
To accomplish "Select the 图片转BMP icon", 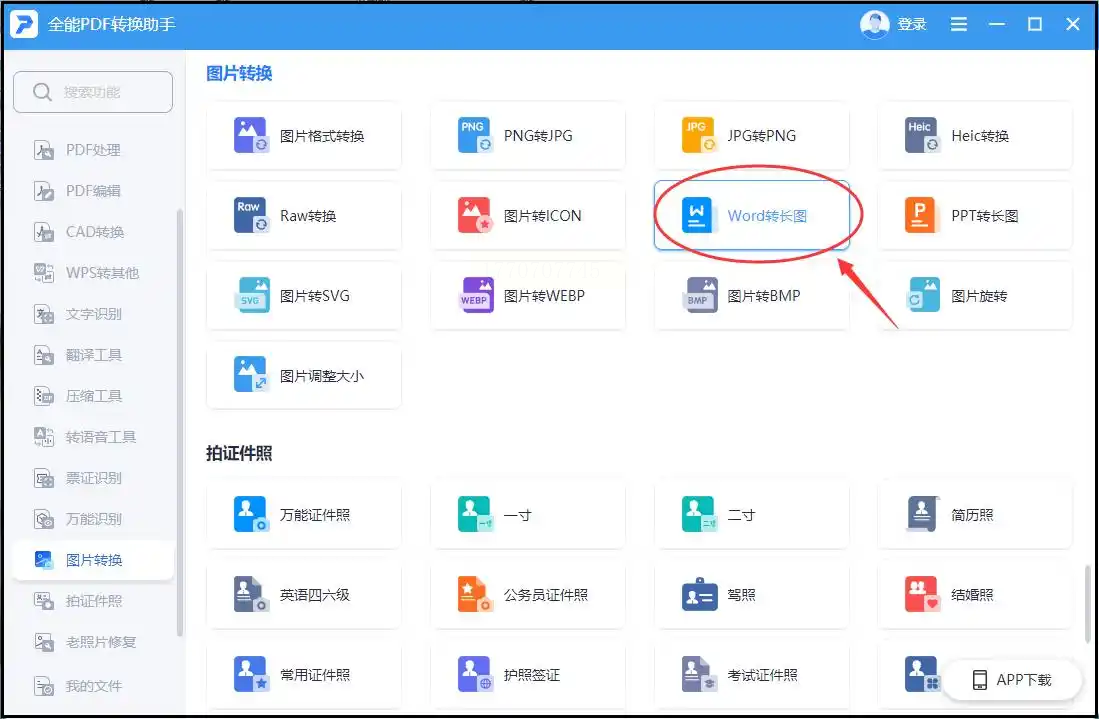I will click(x=698, y=295).
